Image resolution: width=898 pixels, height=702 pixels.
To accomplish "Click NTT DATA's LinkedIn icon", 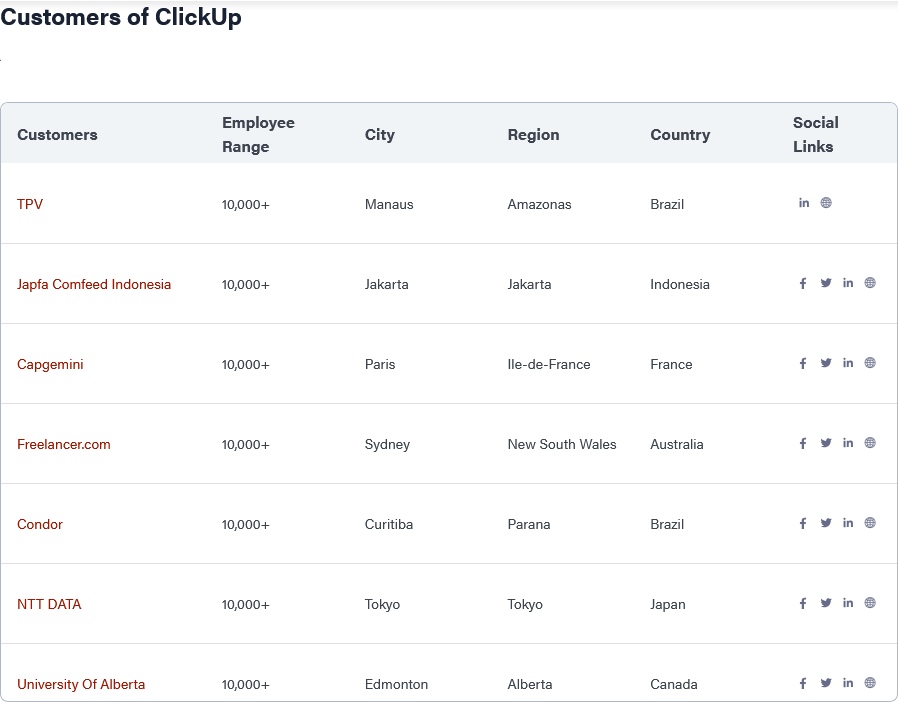I will tap(848, 603).
